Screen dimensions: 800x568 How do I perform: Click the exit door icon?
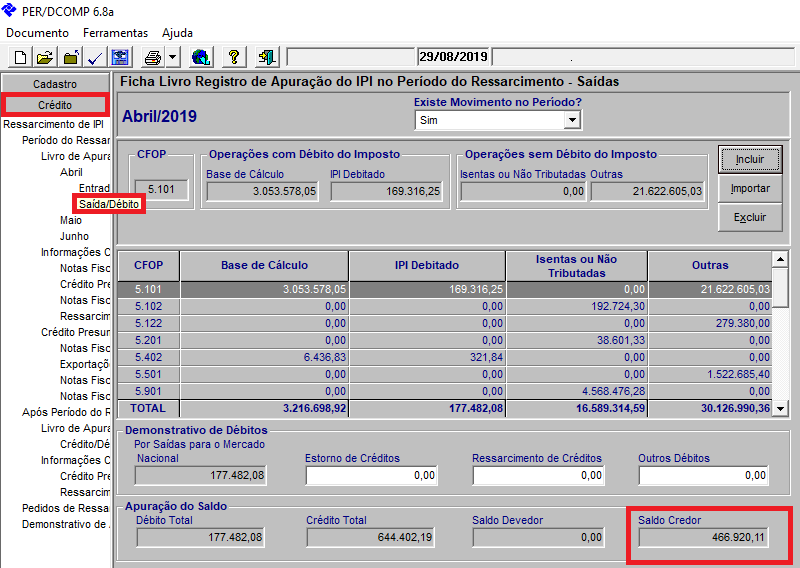tap(265, 57)
